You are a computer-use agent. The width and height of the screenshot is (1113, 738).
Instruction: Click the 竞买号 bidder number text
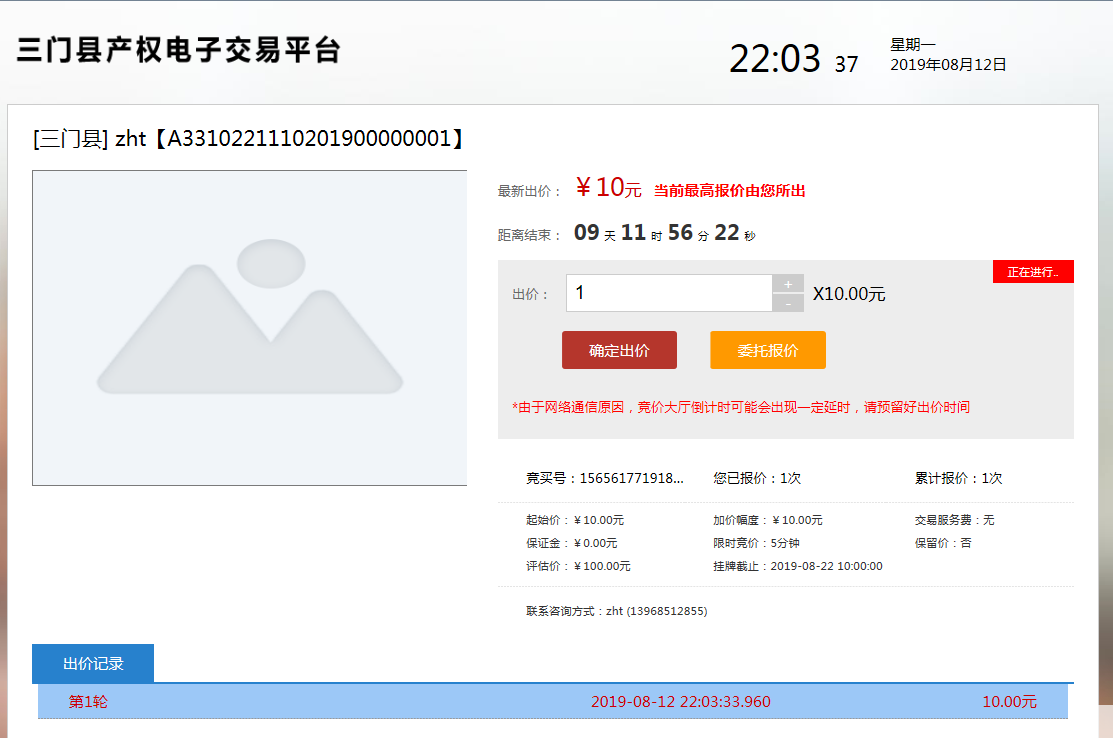(605, 478)
